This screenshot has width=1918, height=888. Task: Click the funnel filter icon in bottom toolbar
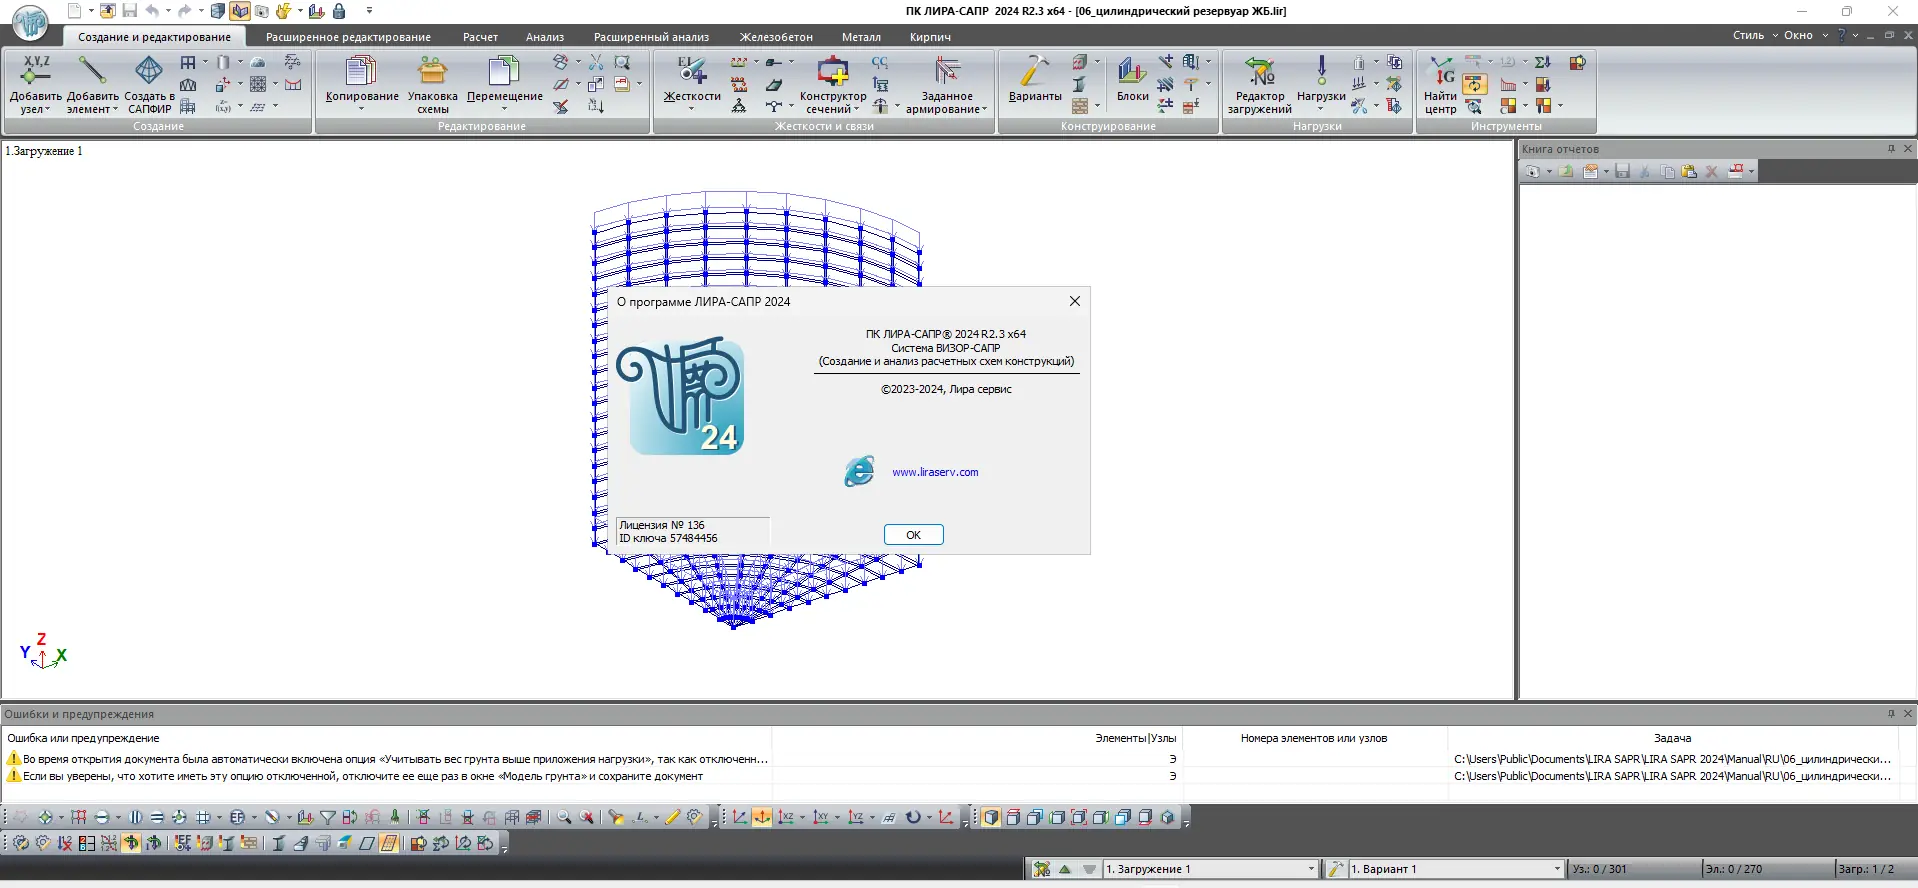click(x=327, y=817)
